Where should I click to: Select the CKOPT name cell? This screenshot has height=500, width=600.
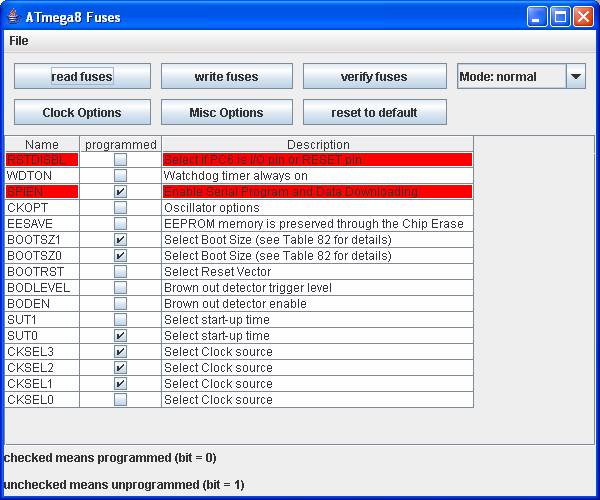[x=42, y=208]
